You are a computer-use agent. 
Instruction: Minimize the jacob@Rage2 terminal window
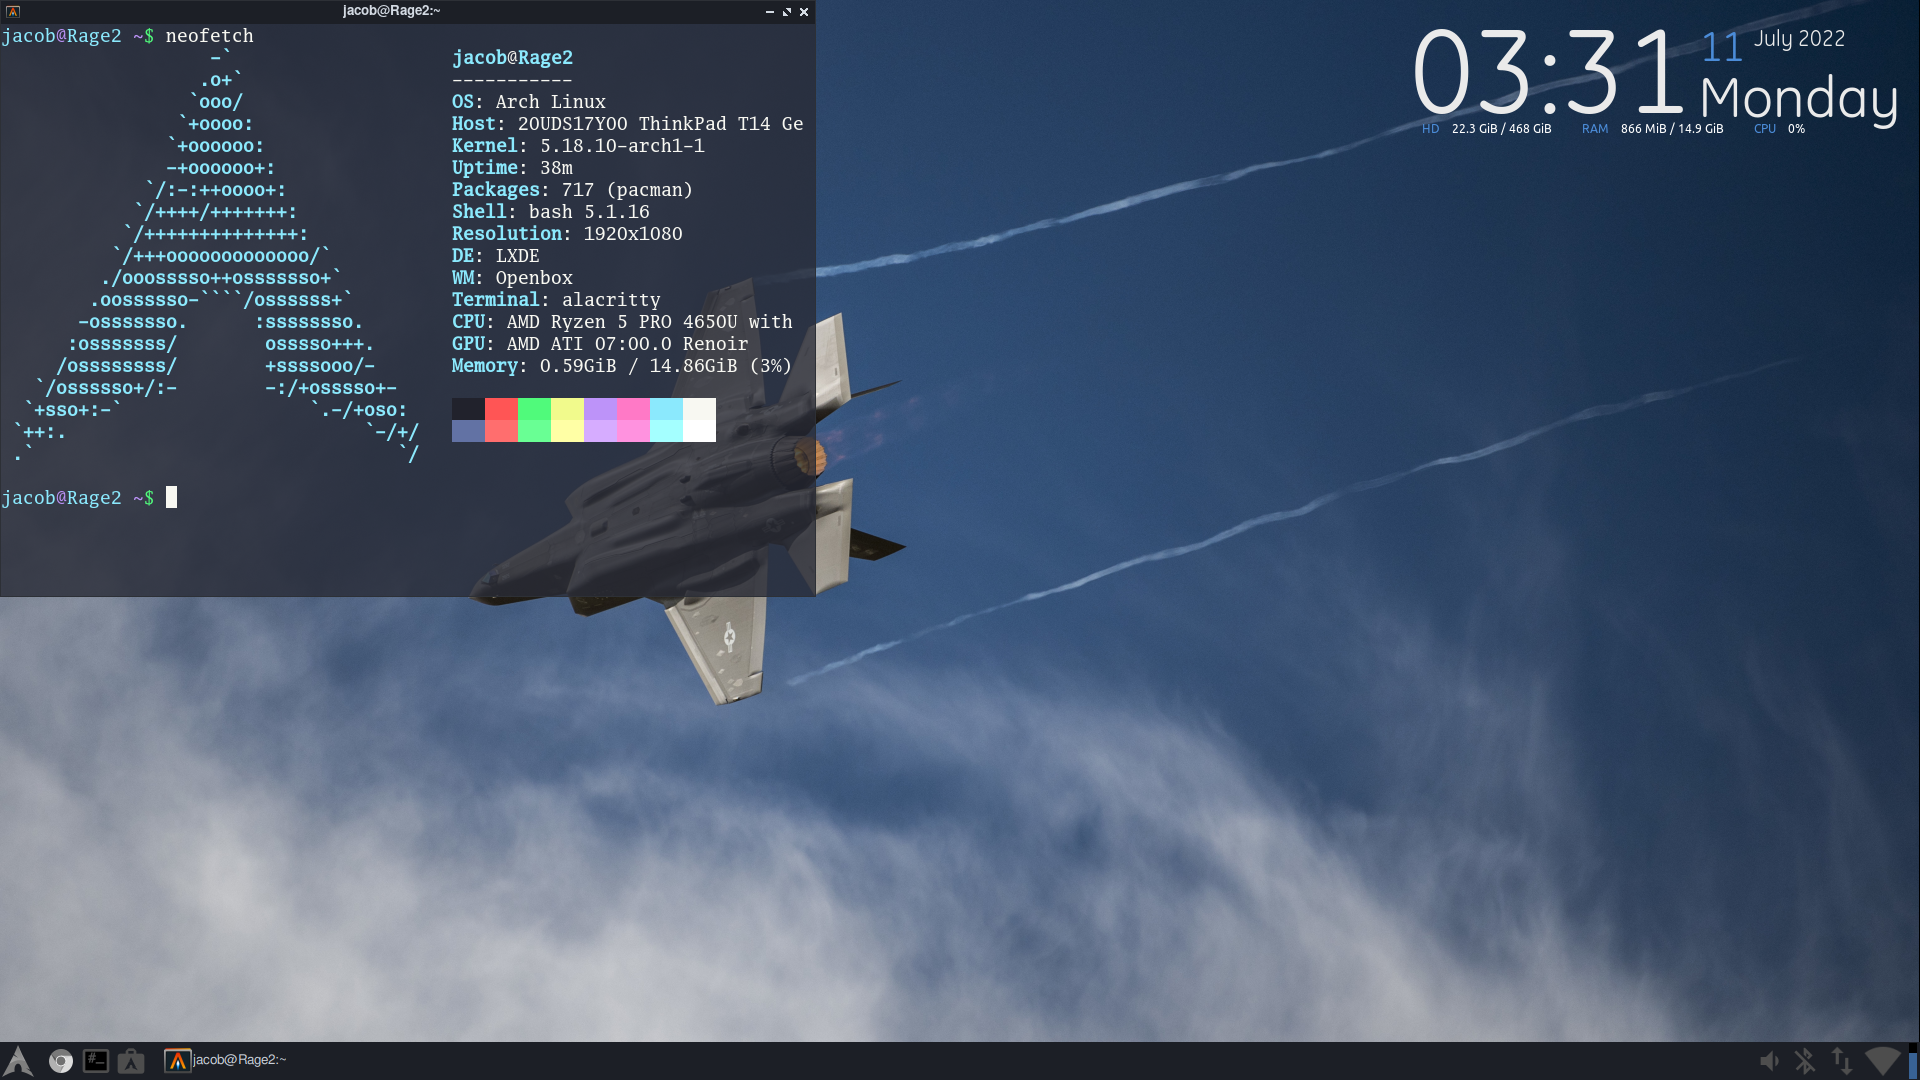pyautogui.click(x=770, y=12)
